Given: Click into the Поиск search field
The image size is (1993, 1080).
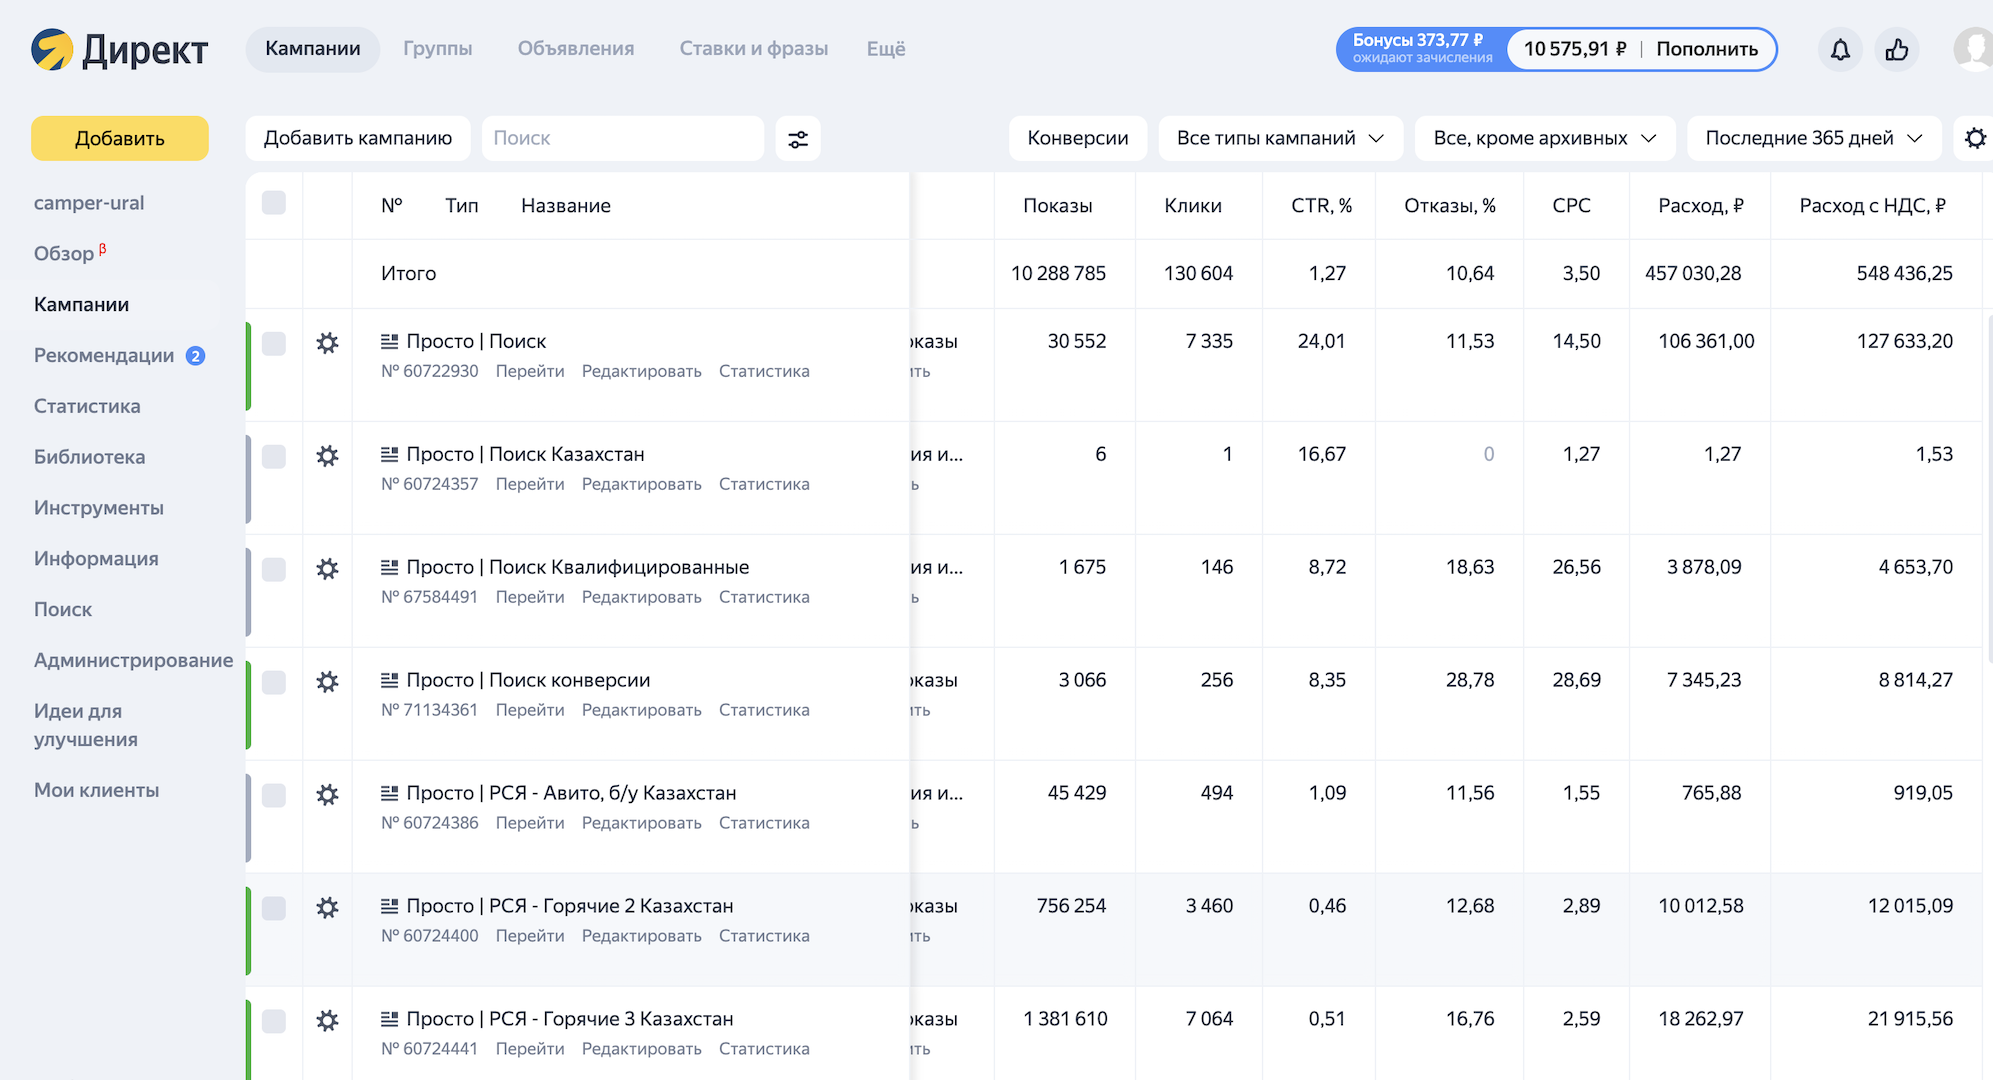Looking at the screenshot, I should [x=623, y=138].
